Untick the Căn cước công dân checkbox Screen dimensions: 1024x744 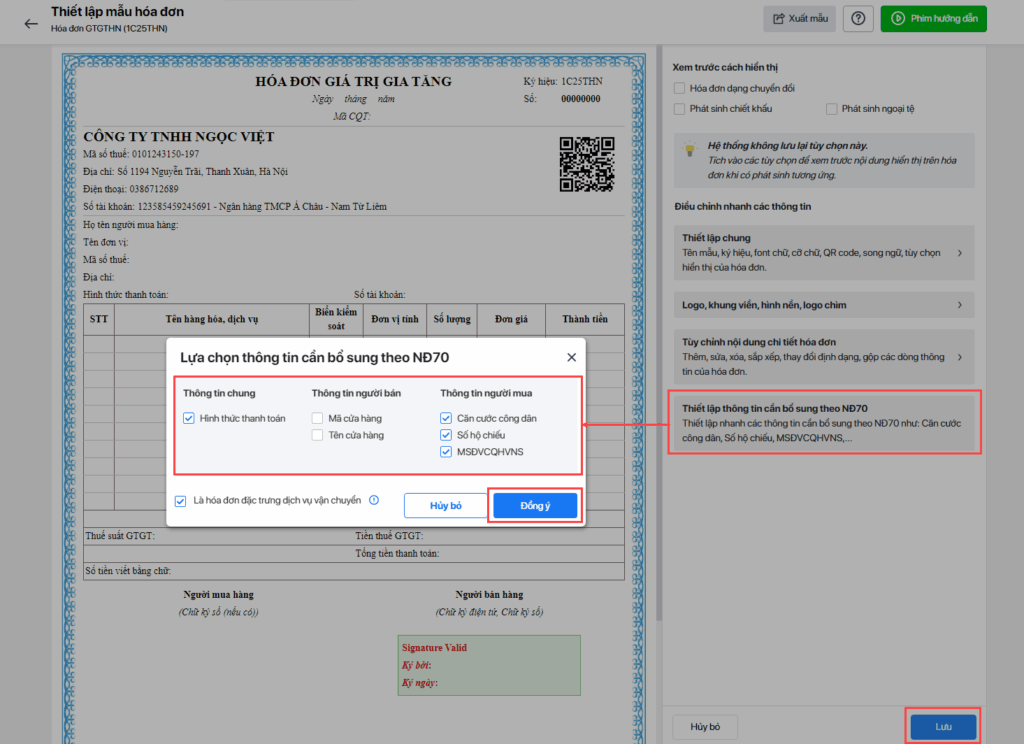coord(446,418)
